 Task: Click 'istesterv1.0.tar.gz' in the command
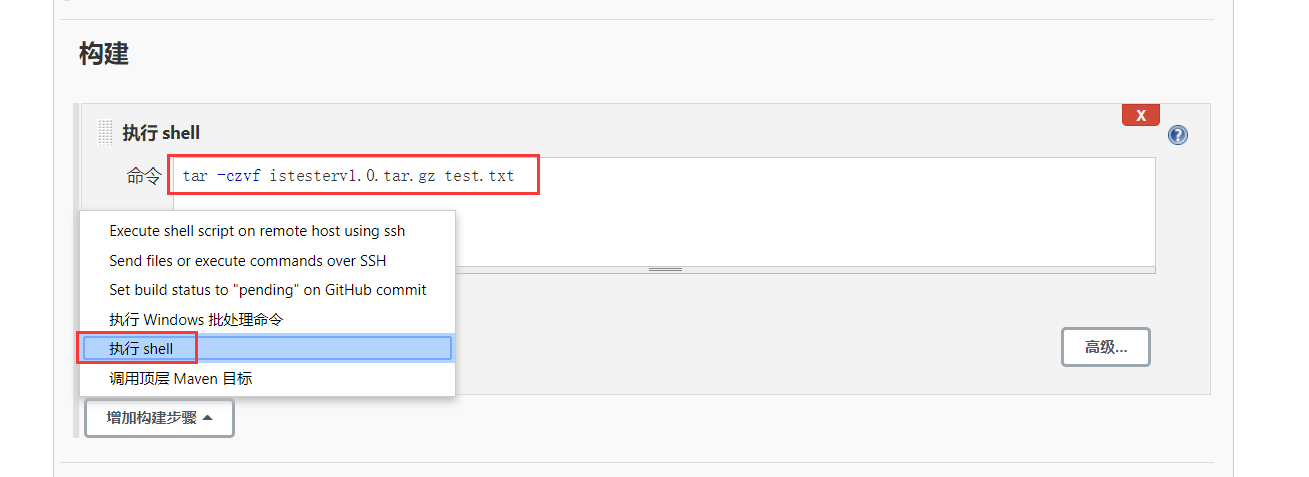point(352,176)
